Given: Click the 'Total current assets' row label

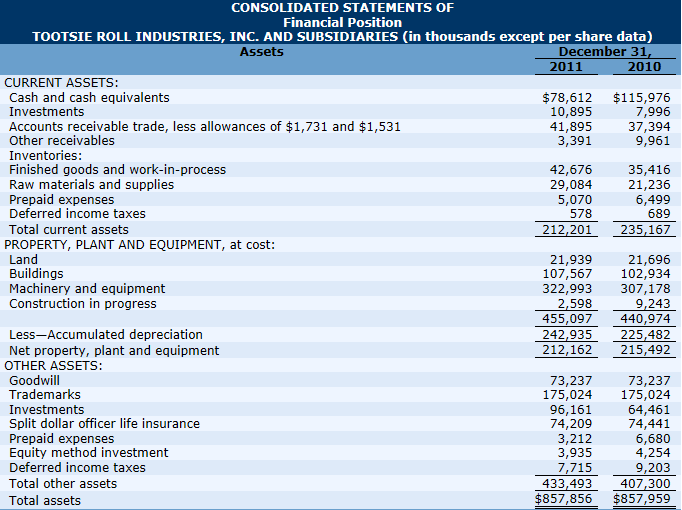Looking at the screenshot, I should 69,230.
